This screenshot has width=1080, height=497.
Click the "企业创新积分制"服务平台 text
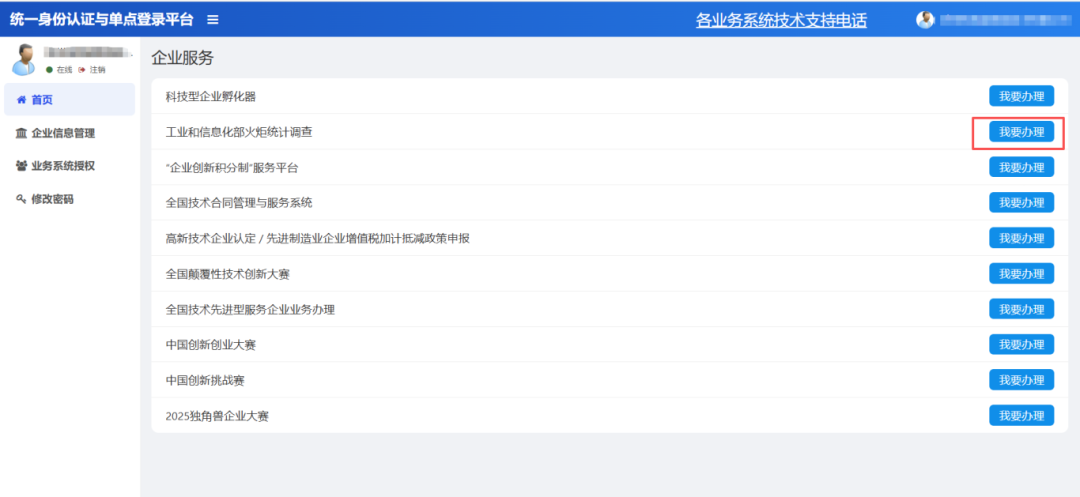(x=232, y=168)
